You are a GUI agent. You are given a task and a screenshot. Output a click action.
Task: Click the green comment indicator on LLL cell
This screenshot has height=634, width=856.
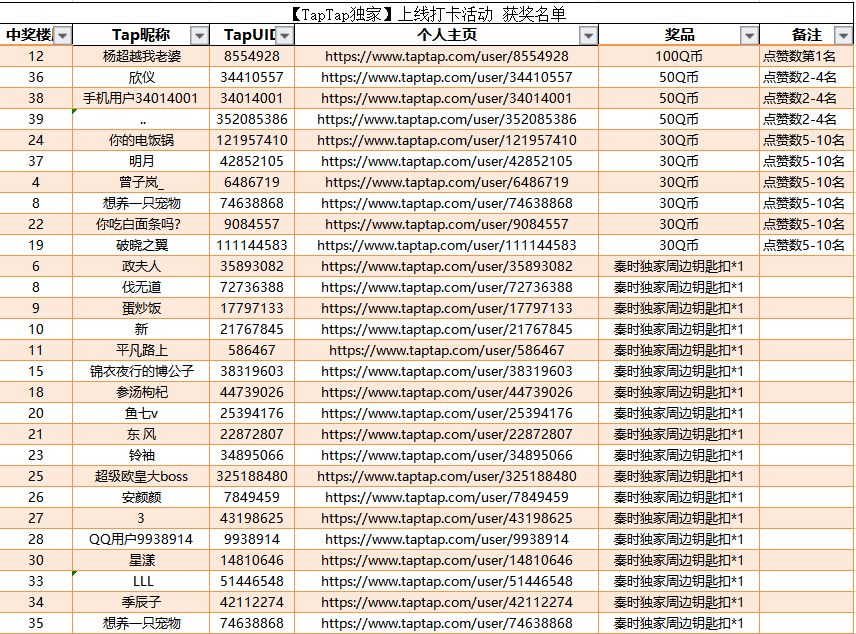click(75, 573)
